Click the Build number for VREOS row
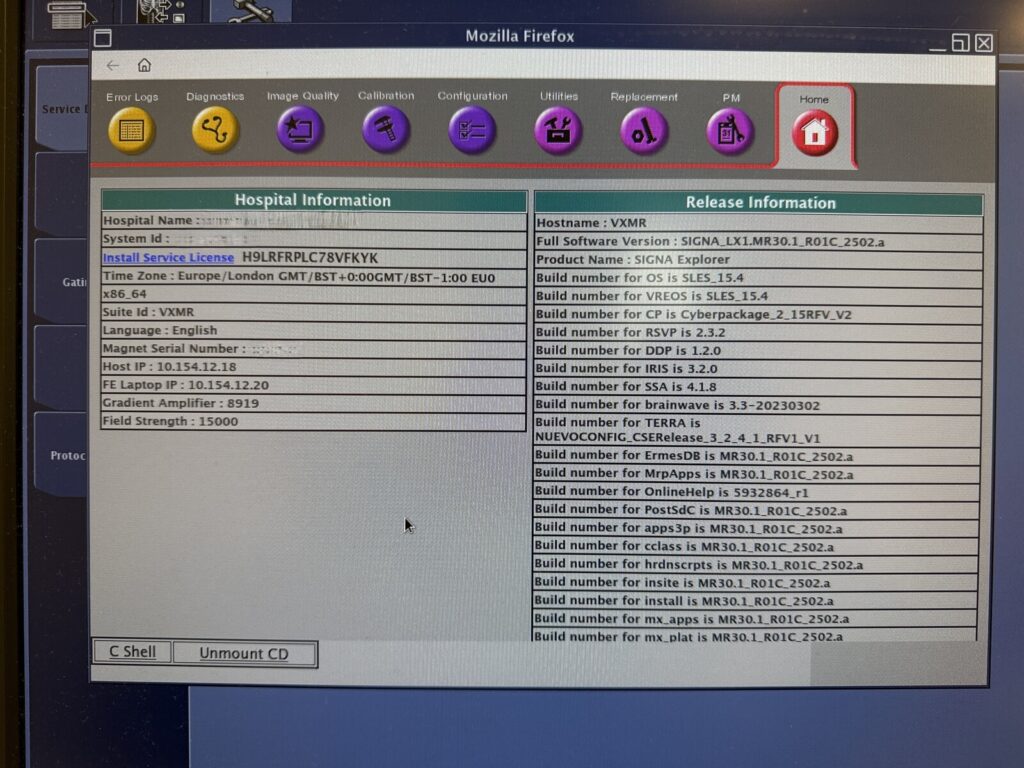The height and width of the screenshot is (768, 1024). pos(759,296)
